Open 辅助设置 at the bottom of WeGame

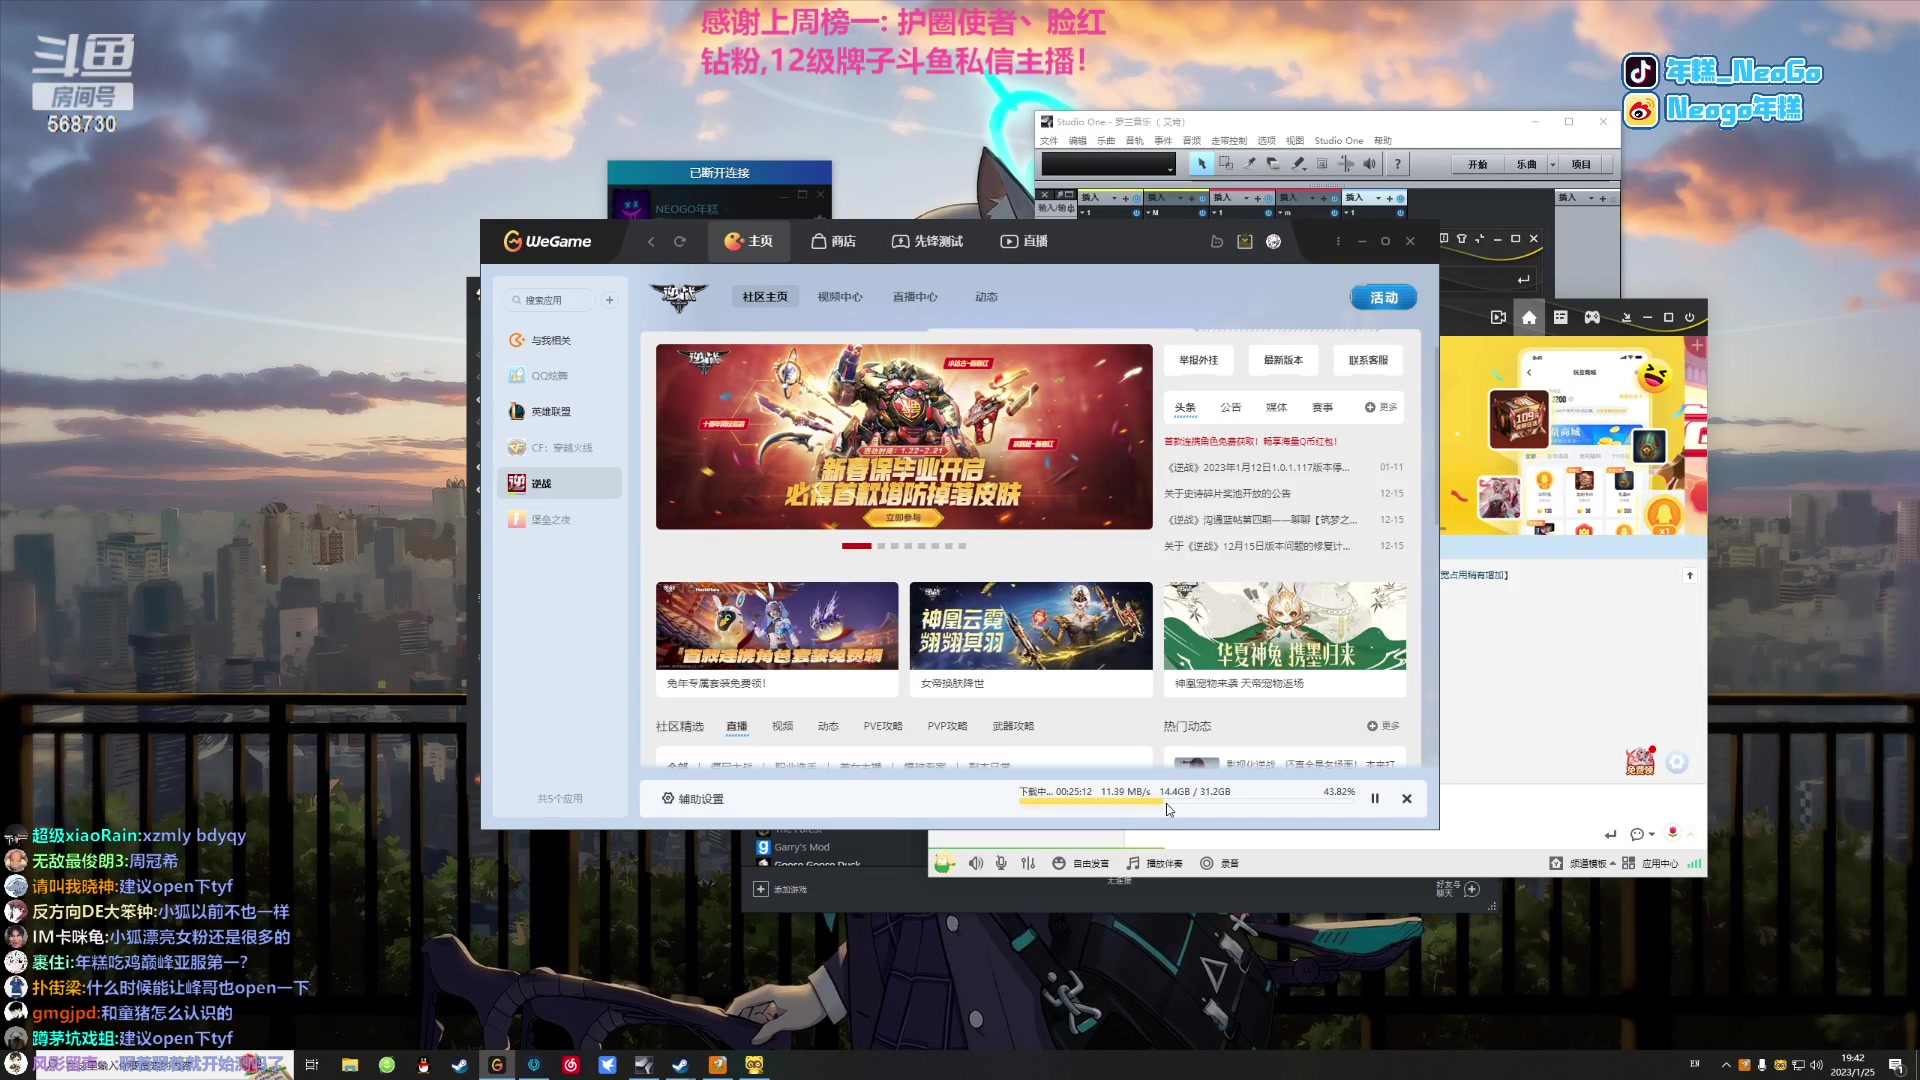[692, 799]
